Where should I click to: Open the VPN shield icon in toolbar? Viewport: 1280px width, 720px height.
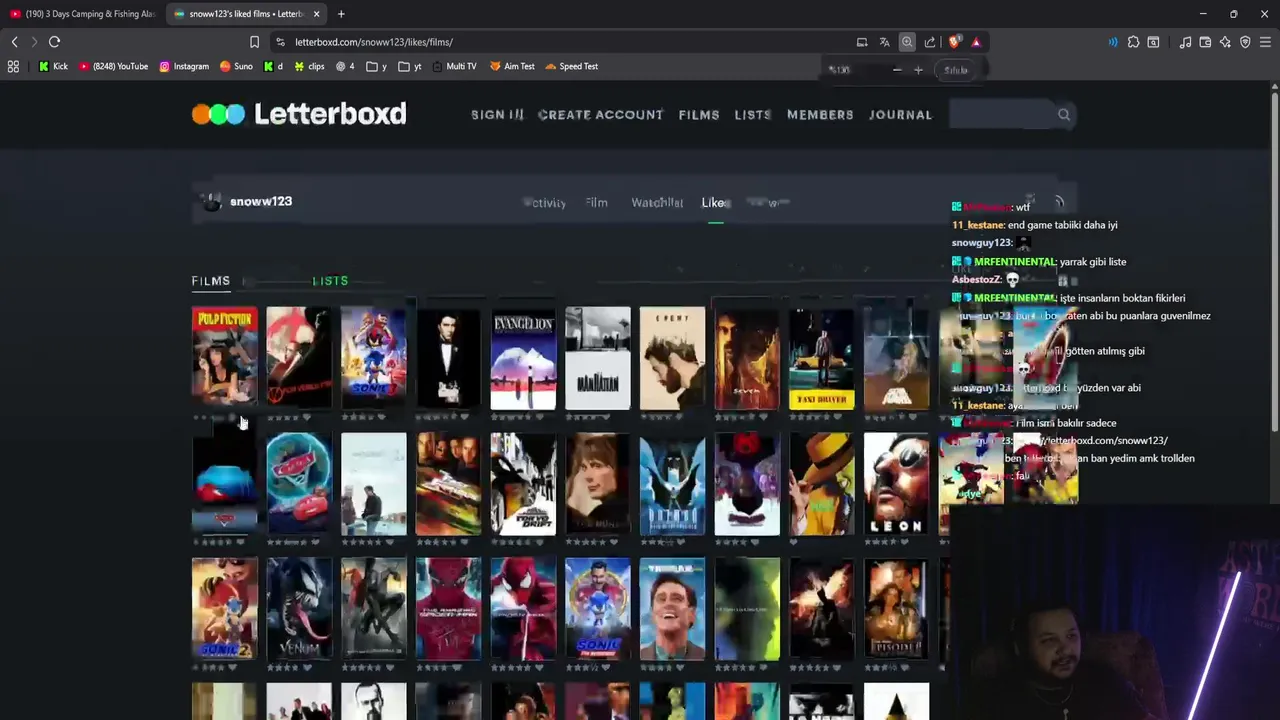[1245, 42]
